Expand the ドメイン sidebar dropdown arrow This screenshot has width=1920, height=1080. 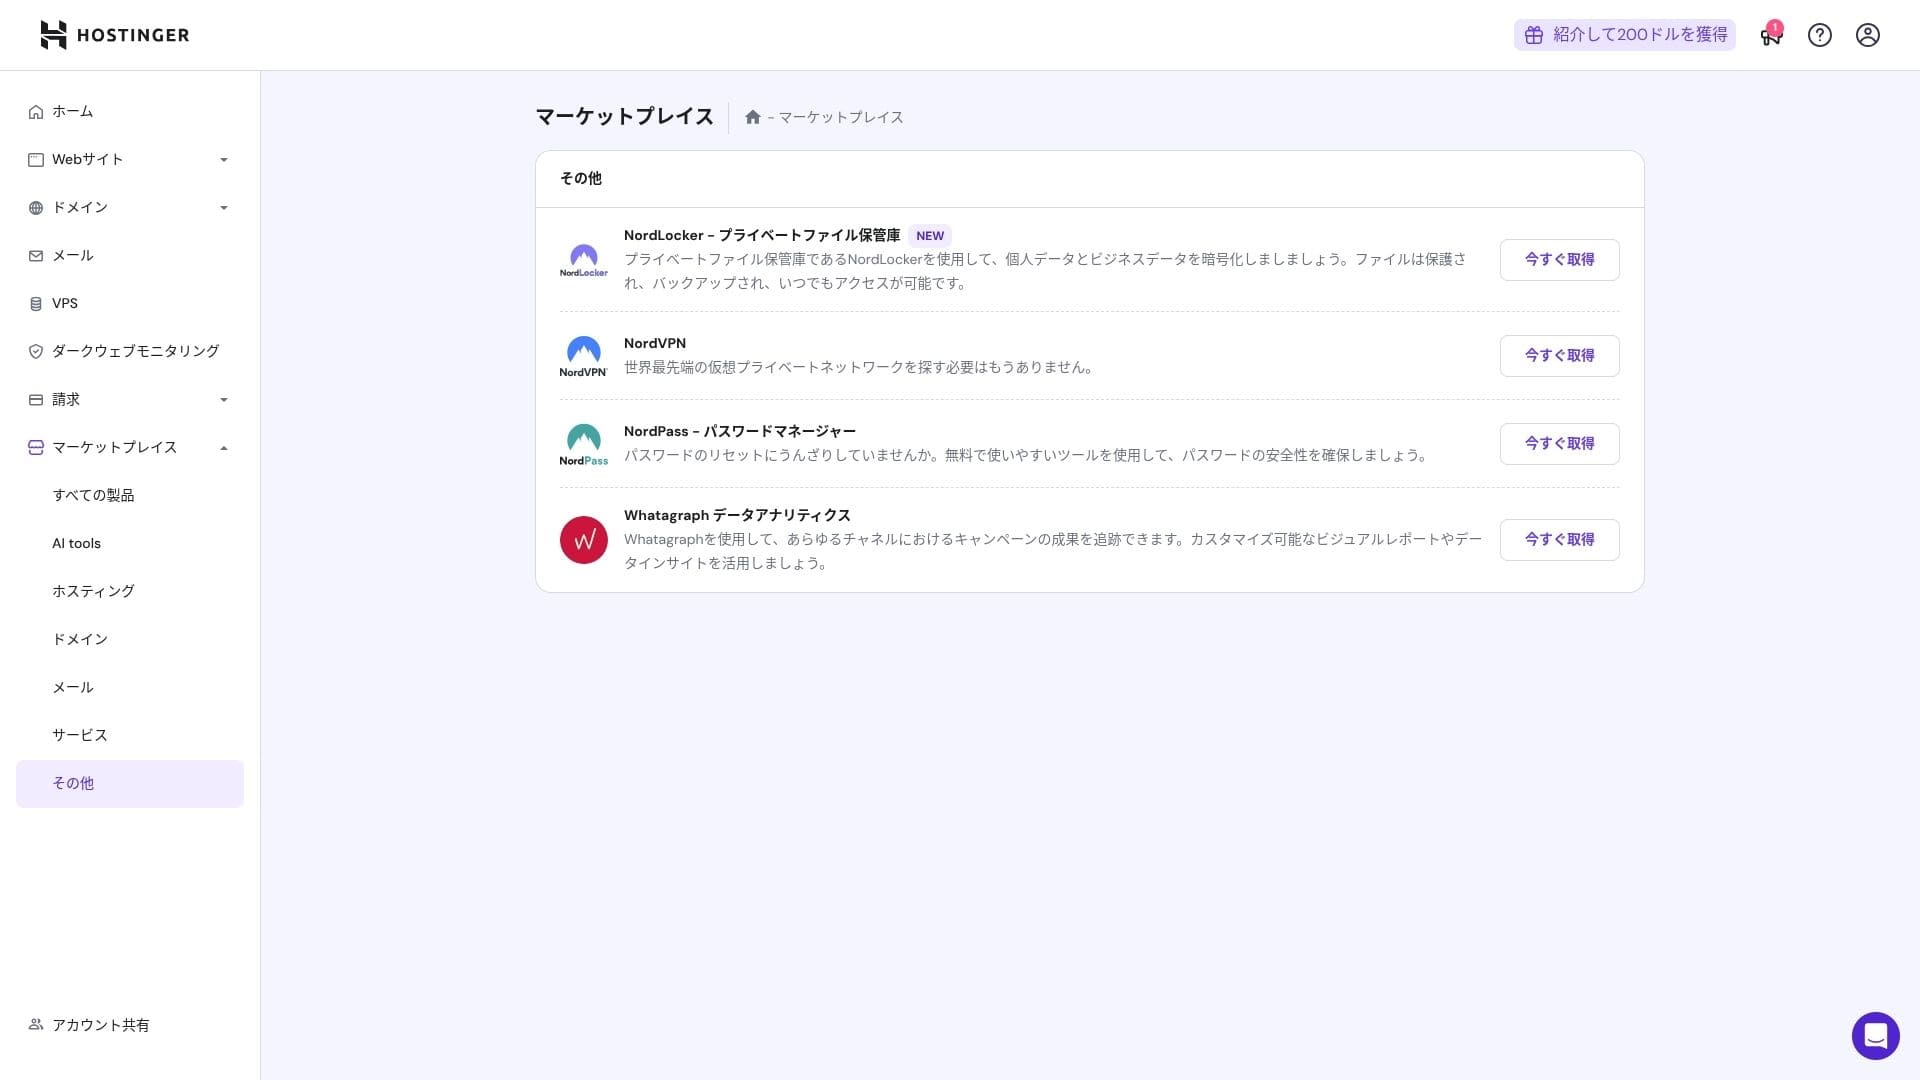tap(224, 208)
